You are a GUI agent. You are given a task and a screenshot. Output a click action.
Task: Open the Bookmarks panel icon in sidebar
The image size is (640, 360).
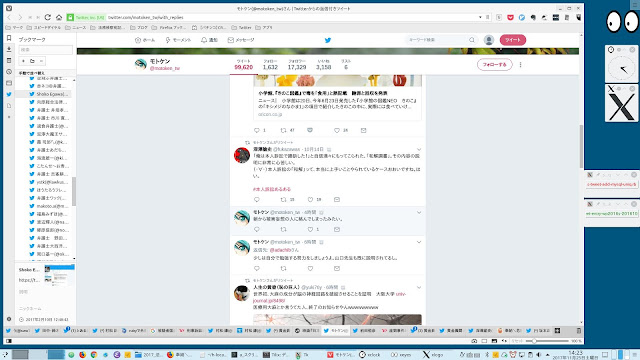9,38
